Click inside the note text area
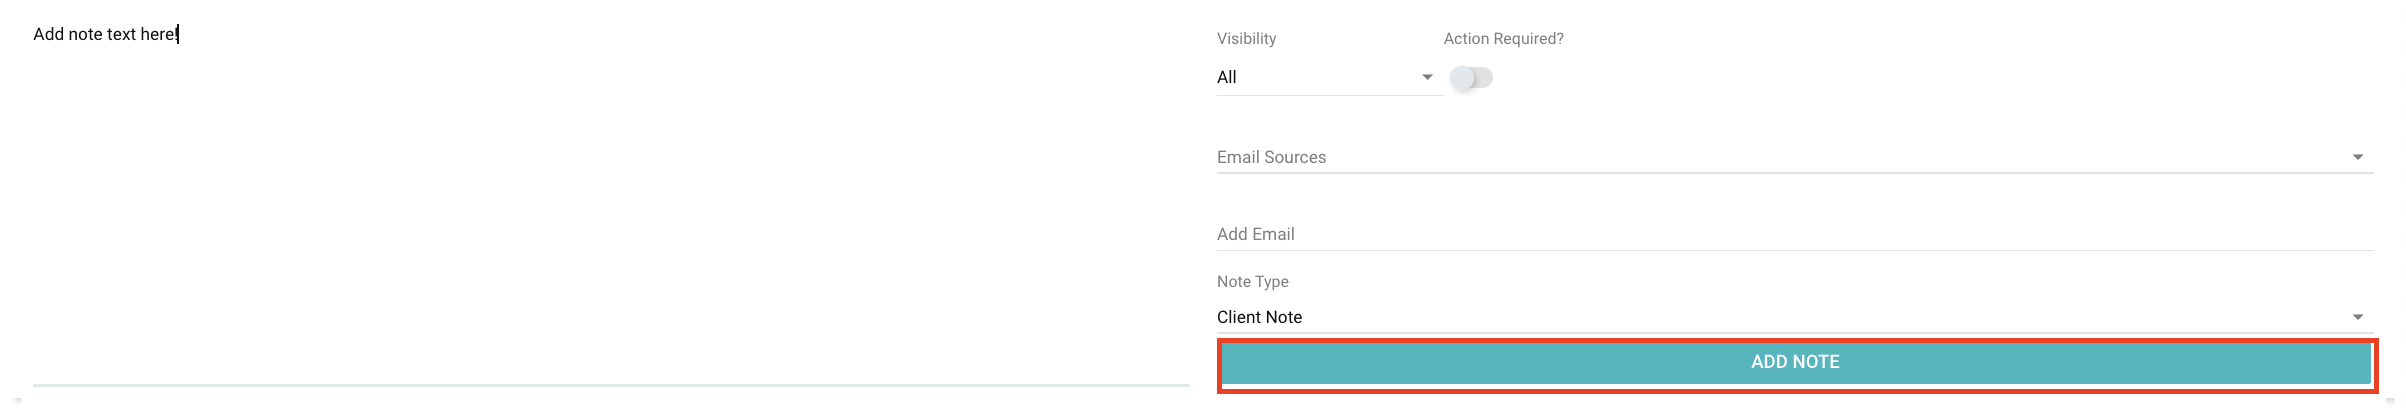This screenshot has width=2406, height=418. (611, 200)
